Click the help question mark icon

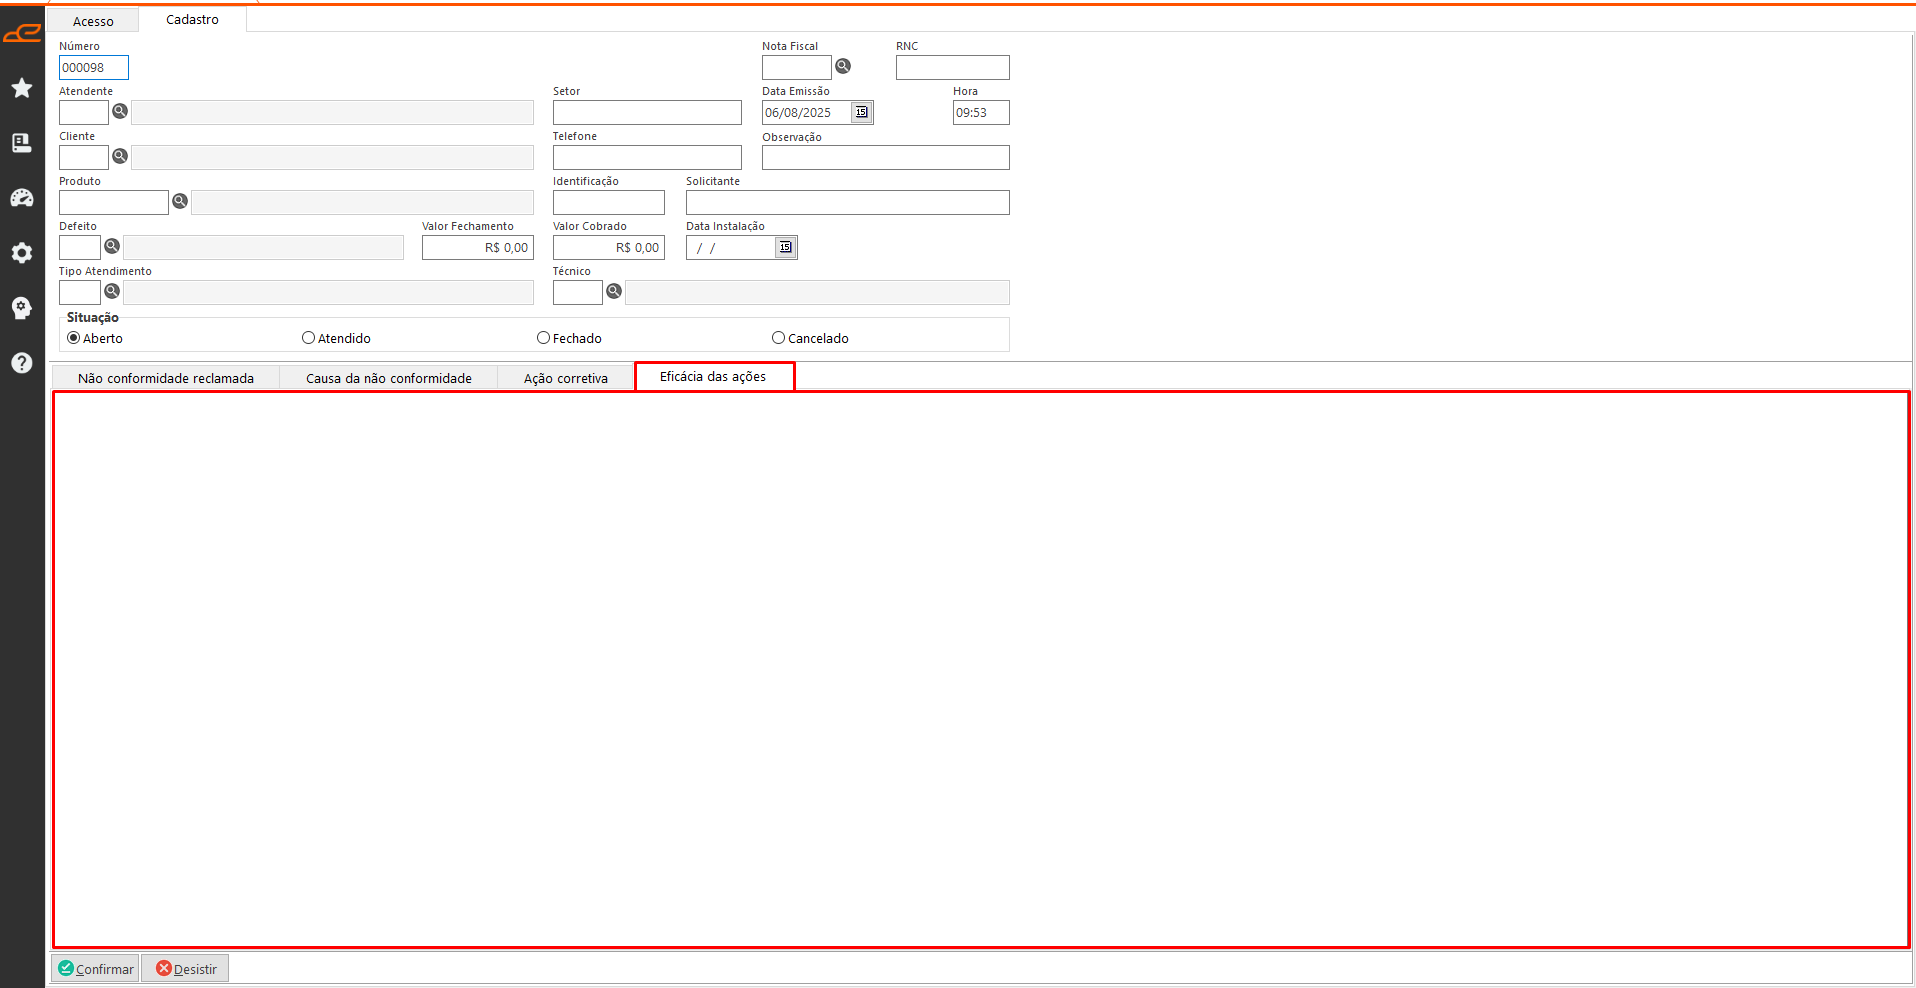22,363
